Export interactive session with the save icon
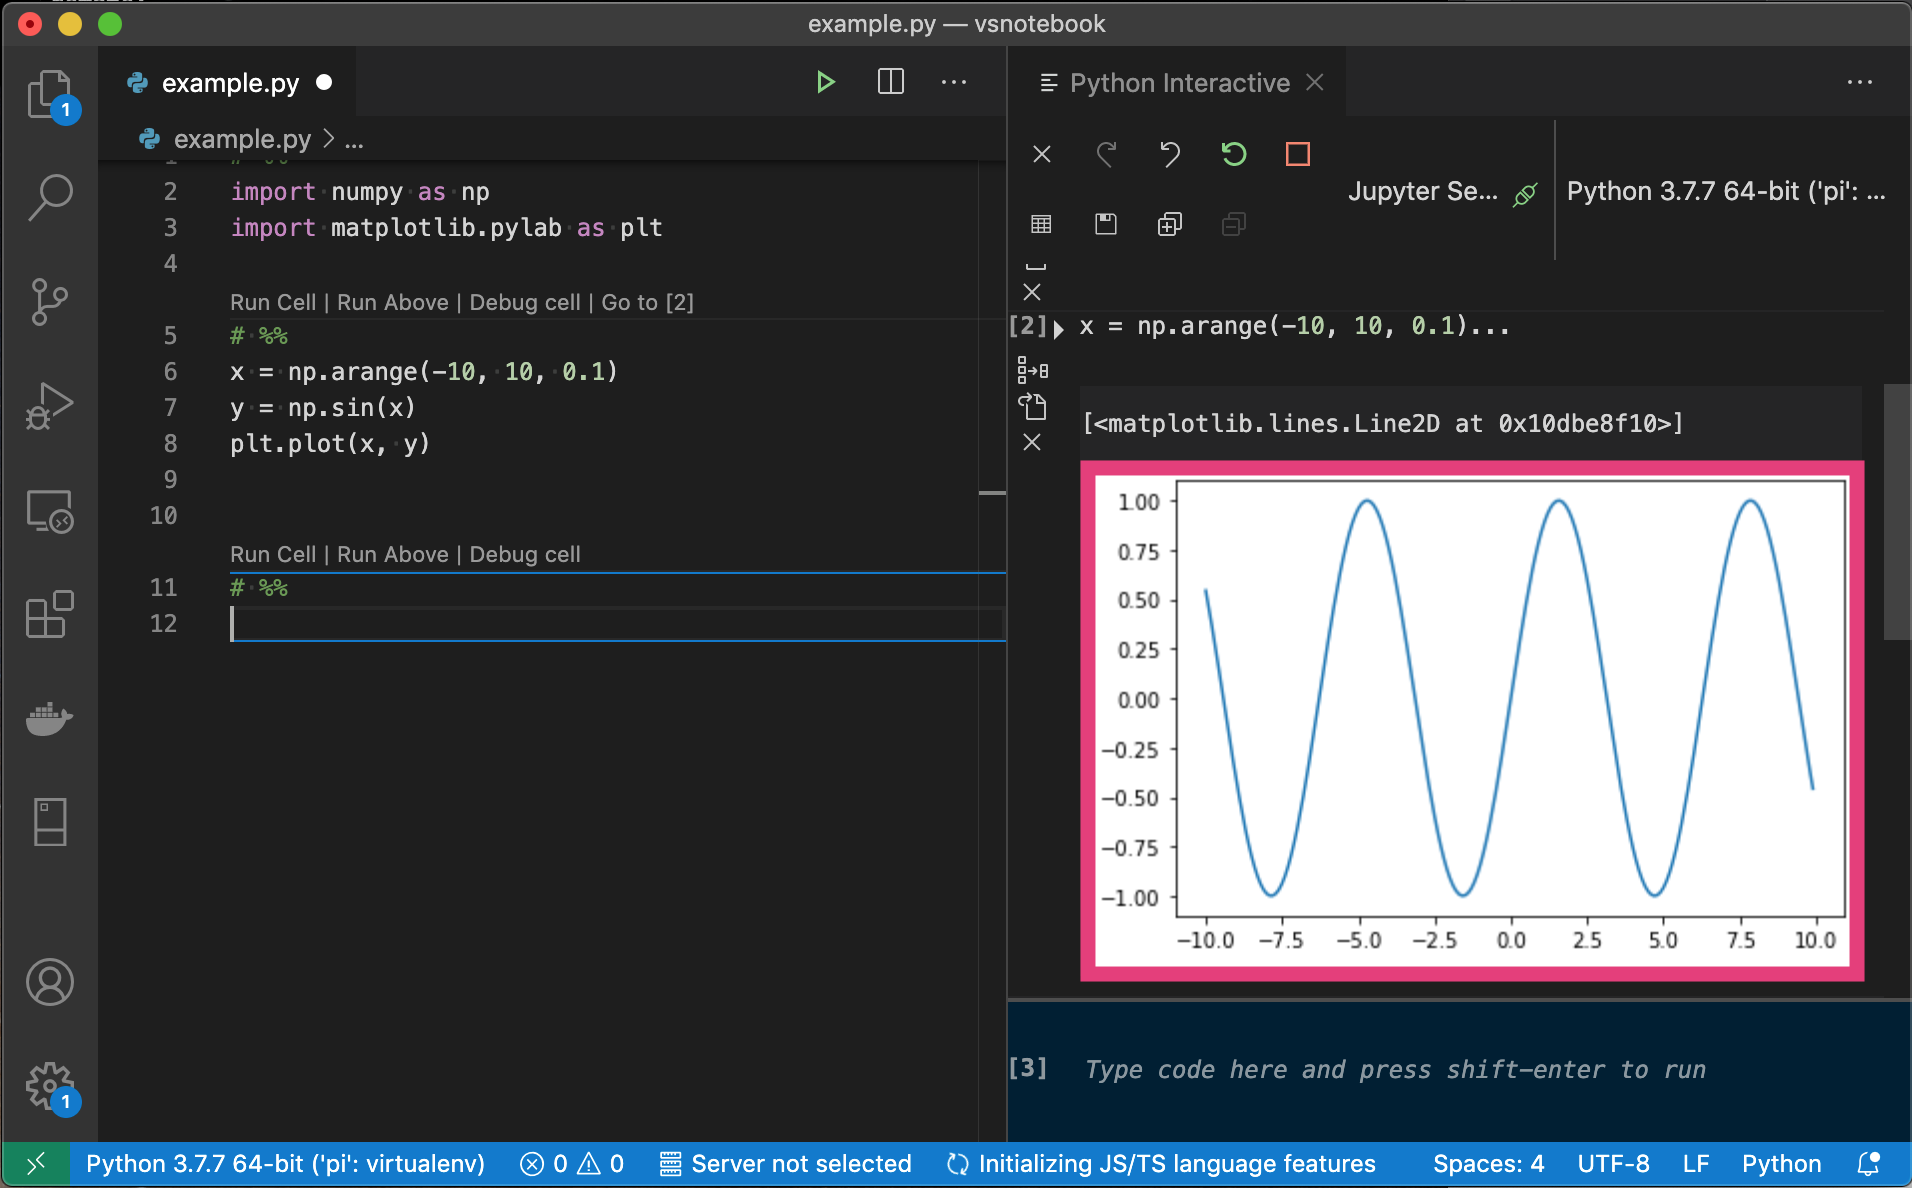Image resolution: width=1912 pixels, height=1188 pixels. coord(1106,224)
